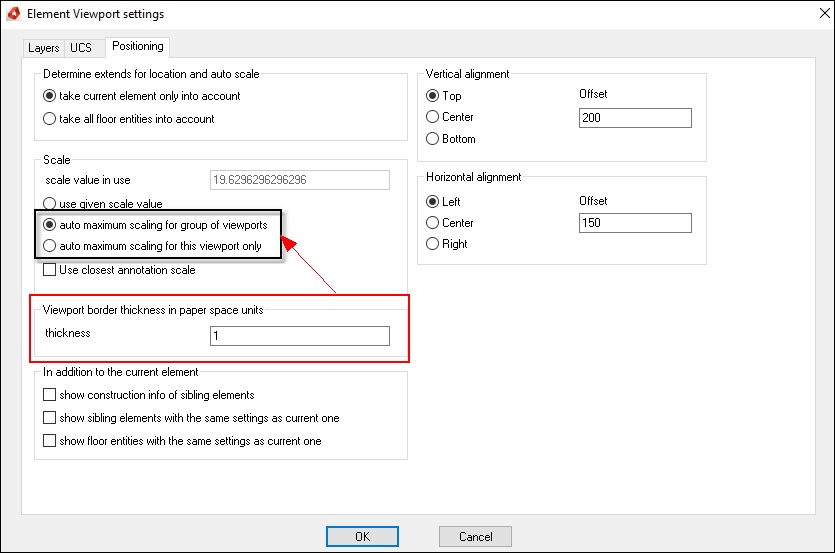Click 'Viewport border thickness in paper space units' heading

[153, 310]
